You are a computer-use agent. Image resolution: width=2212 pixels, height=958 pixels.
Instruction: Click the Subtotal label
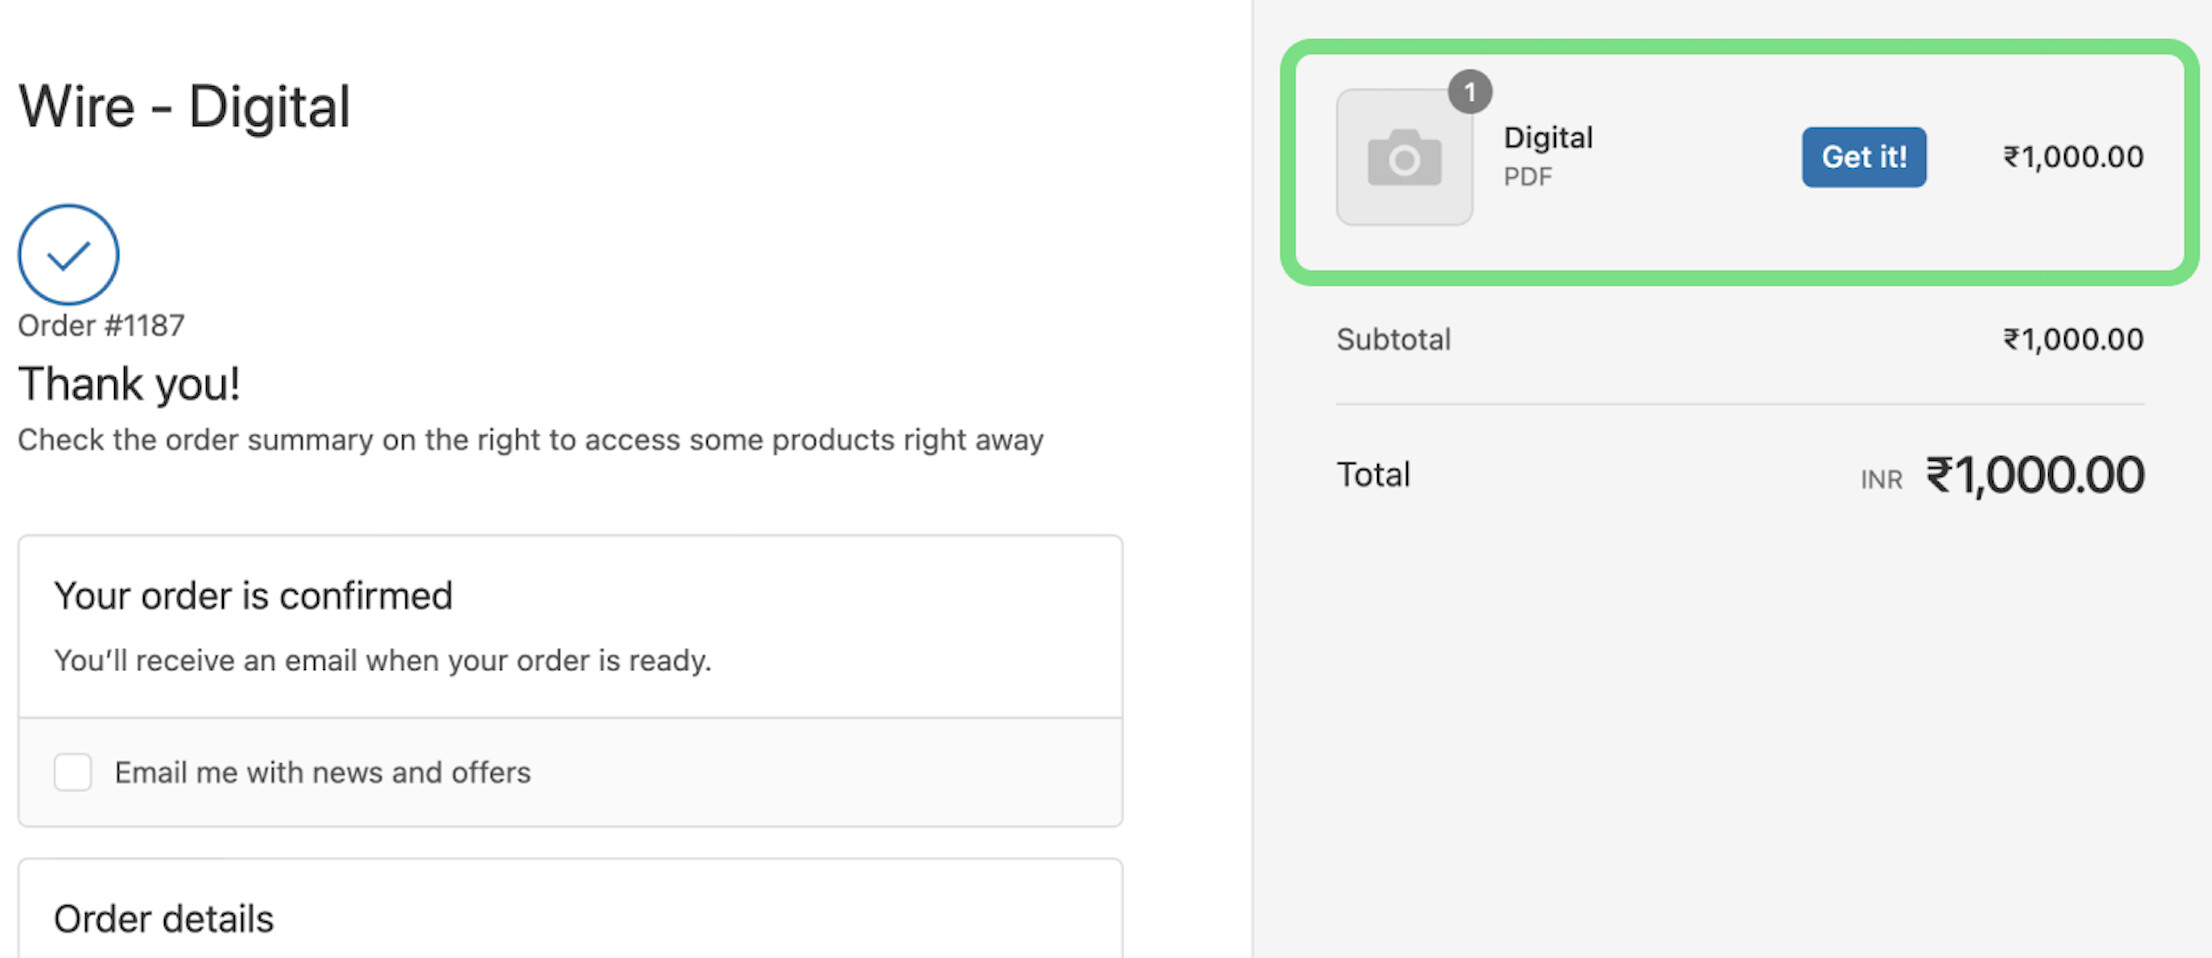pyautogui.click(x=1393, y=340)
